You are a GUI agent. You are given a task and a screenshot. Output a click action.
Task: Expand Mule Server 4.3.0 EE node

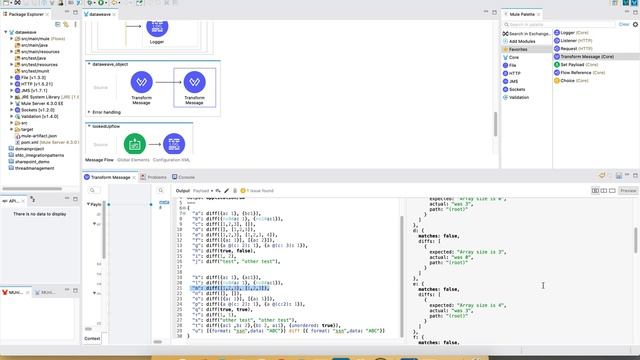coord(11,104)
